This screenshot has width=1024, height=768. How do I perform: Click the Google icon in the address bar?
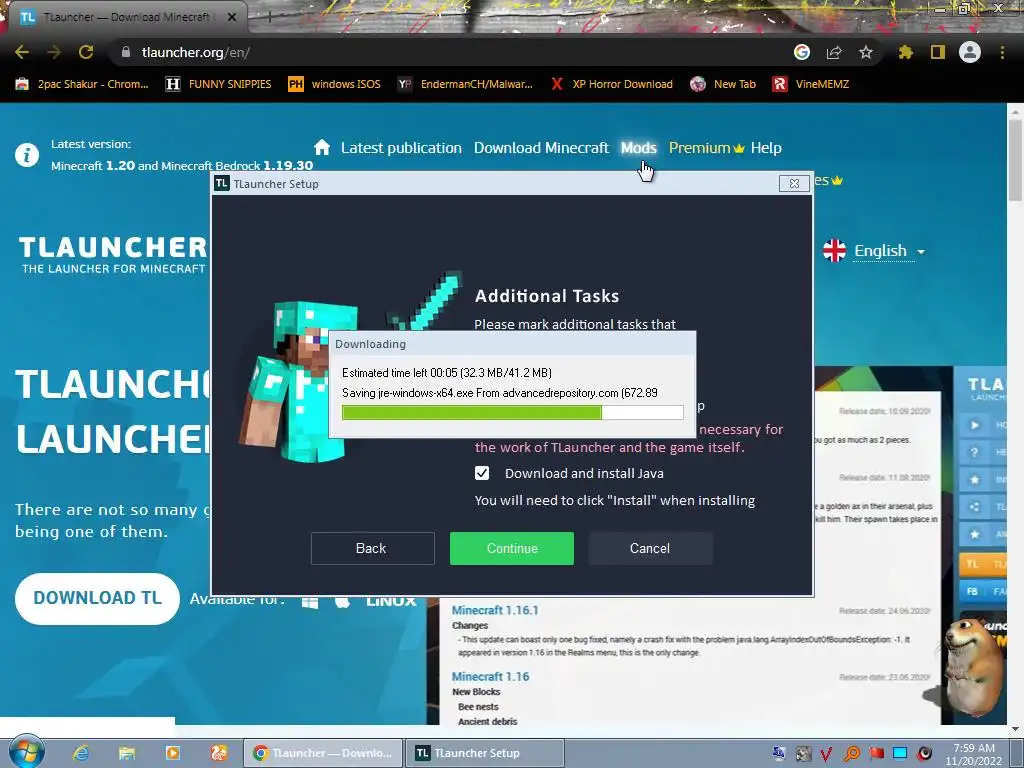(x=802, y=52)
